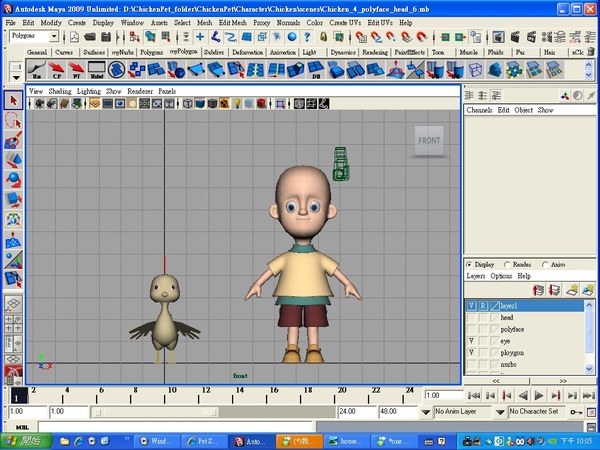
Task: Click the playback end time 24.00 field
Action: click(x=357, y=412)
